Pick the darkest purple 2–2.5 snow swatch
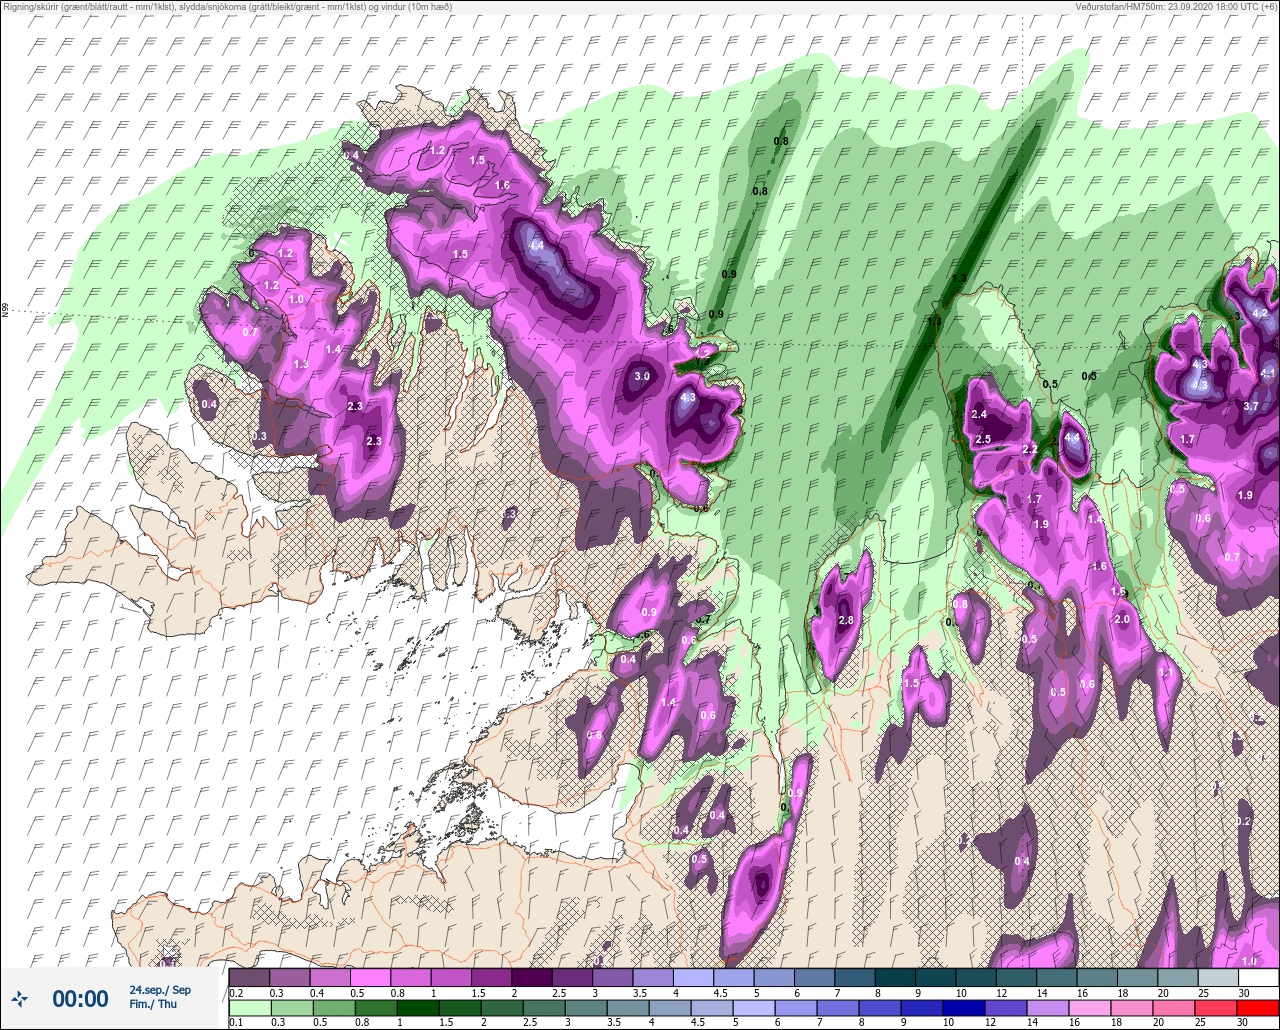1280x1030 pixels. click(531, 977)
